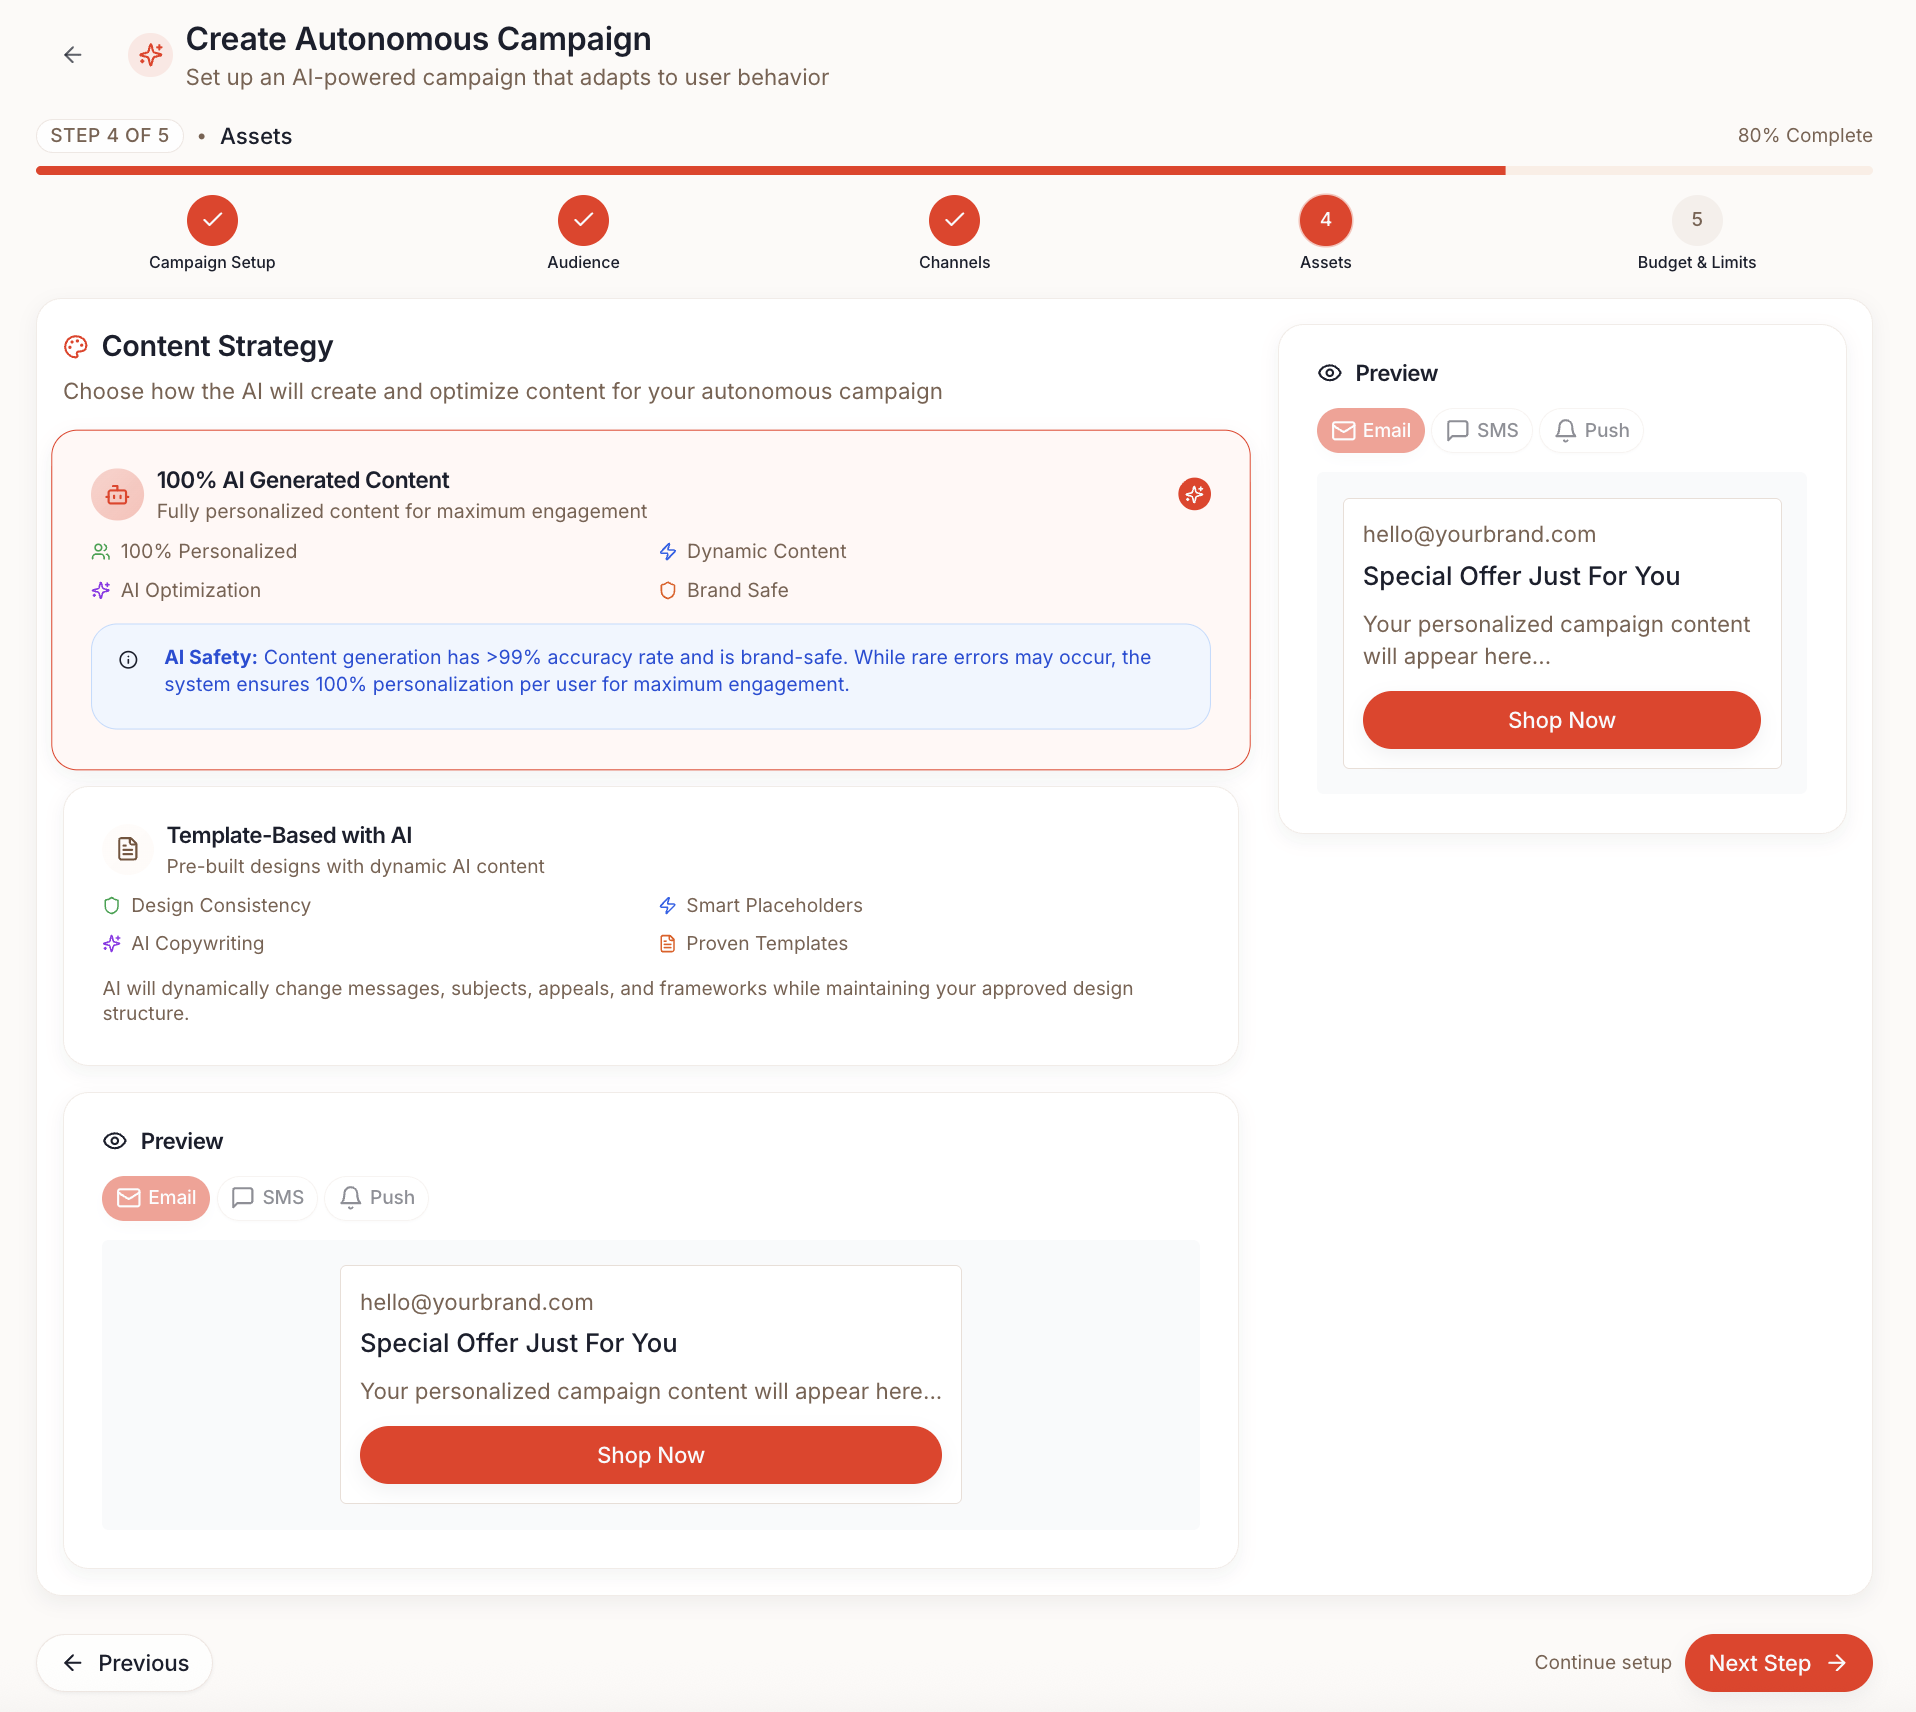Click the eye icon in right Preview panel
This screenshot has height=1712, width=1916.
point(1329,373)
